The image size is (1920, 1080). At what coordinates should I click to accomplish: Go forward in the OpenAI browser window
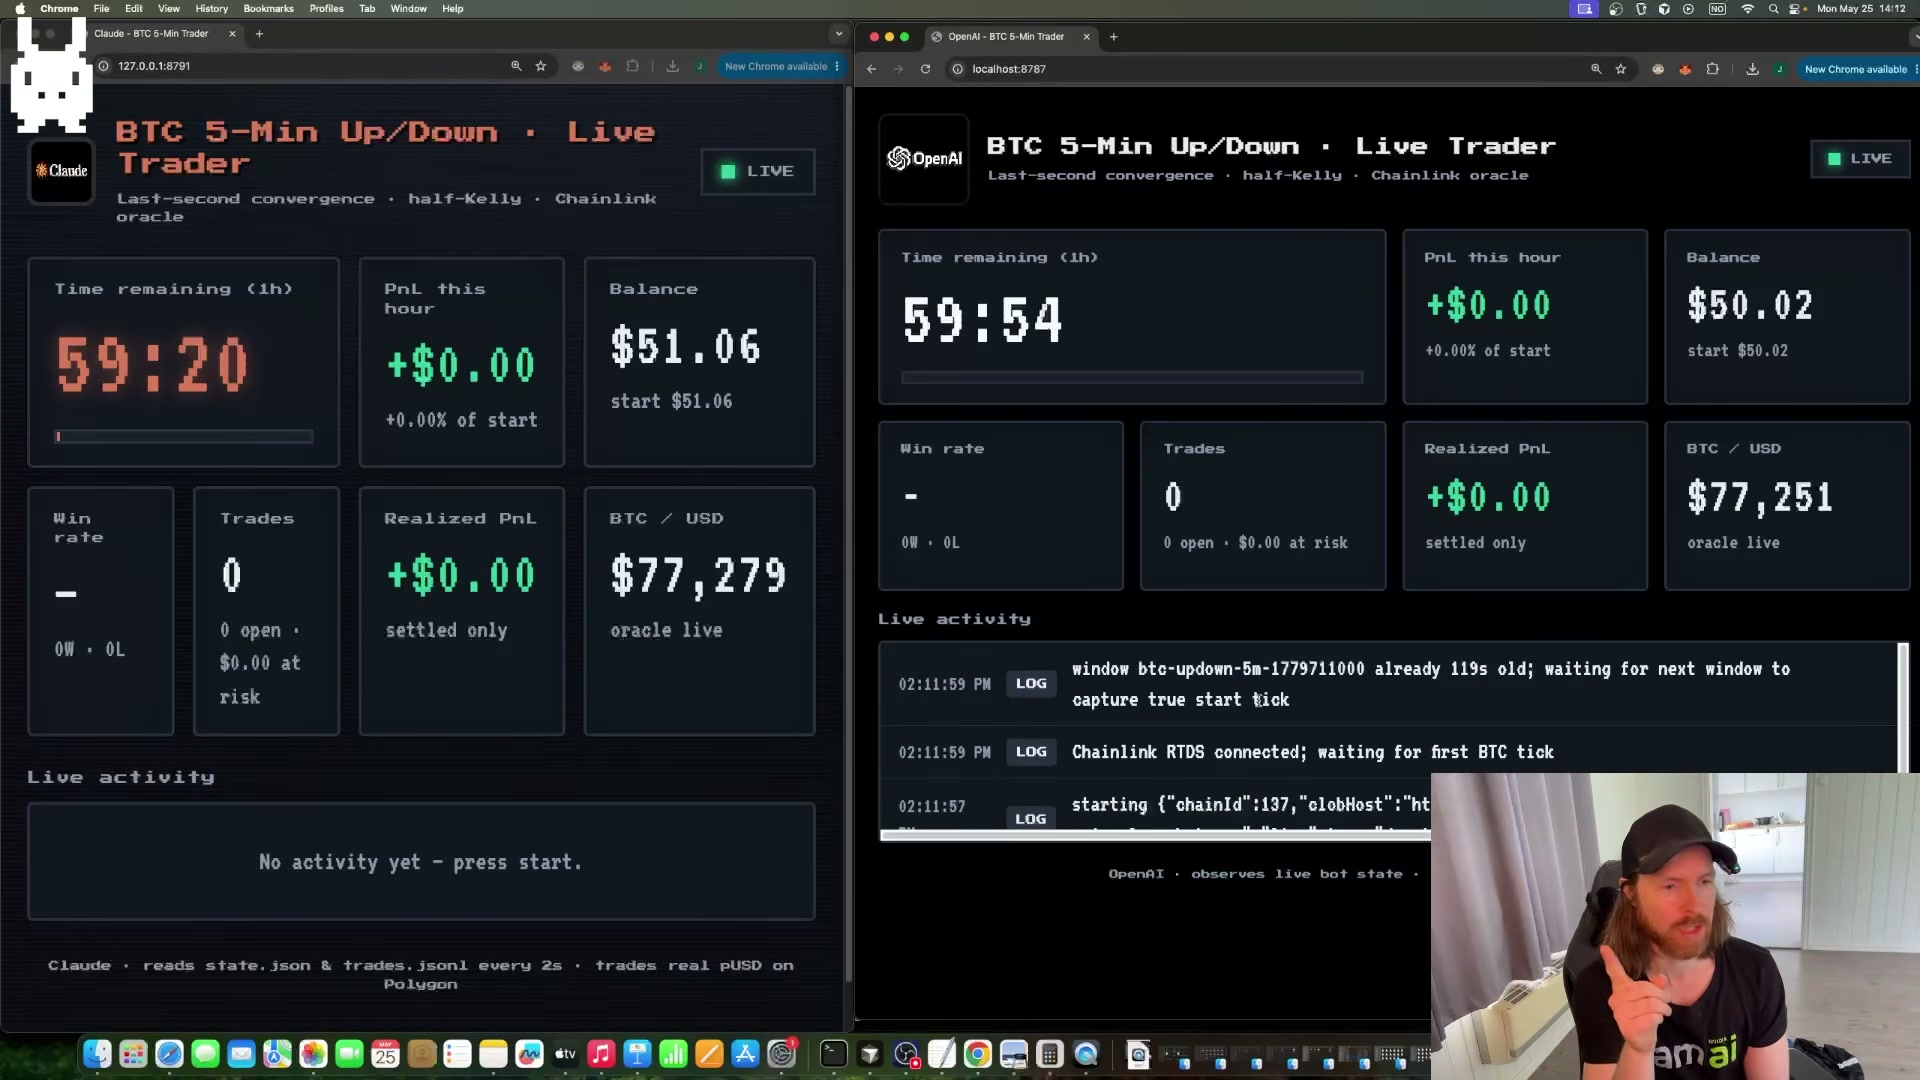[898, 69]
